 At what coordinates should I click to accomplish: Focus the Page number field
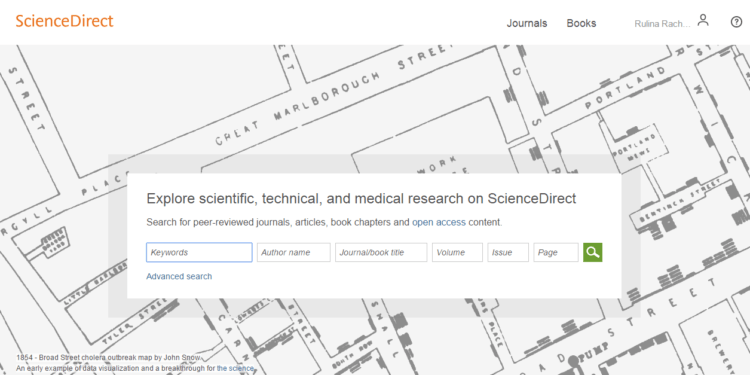(556, 253)
